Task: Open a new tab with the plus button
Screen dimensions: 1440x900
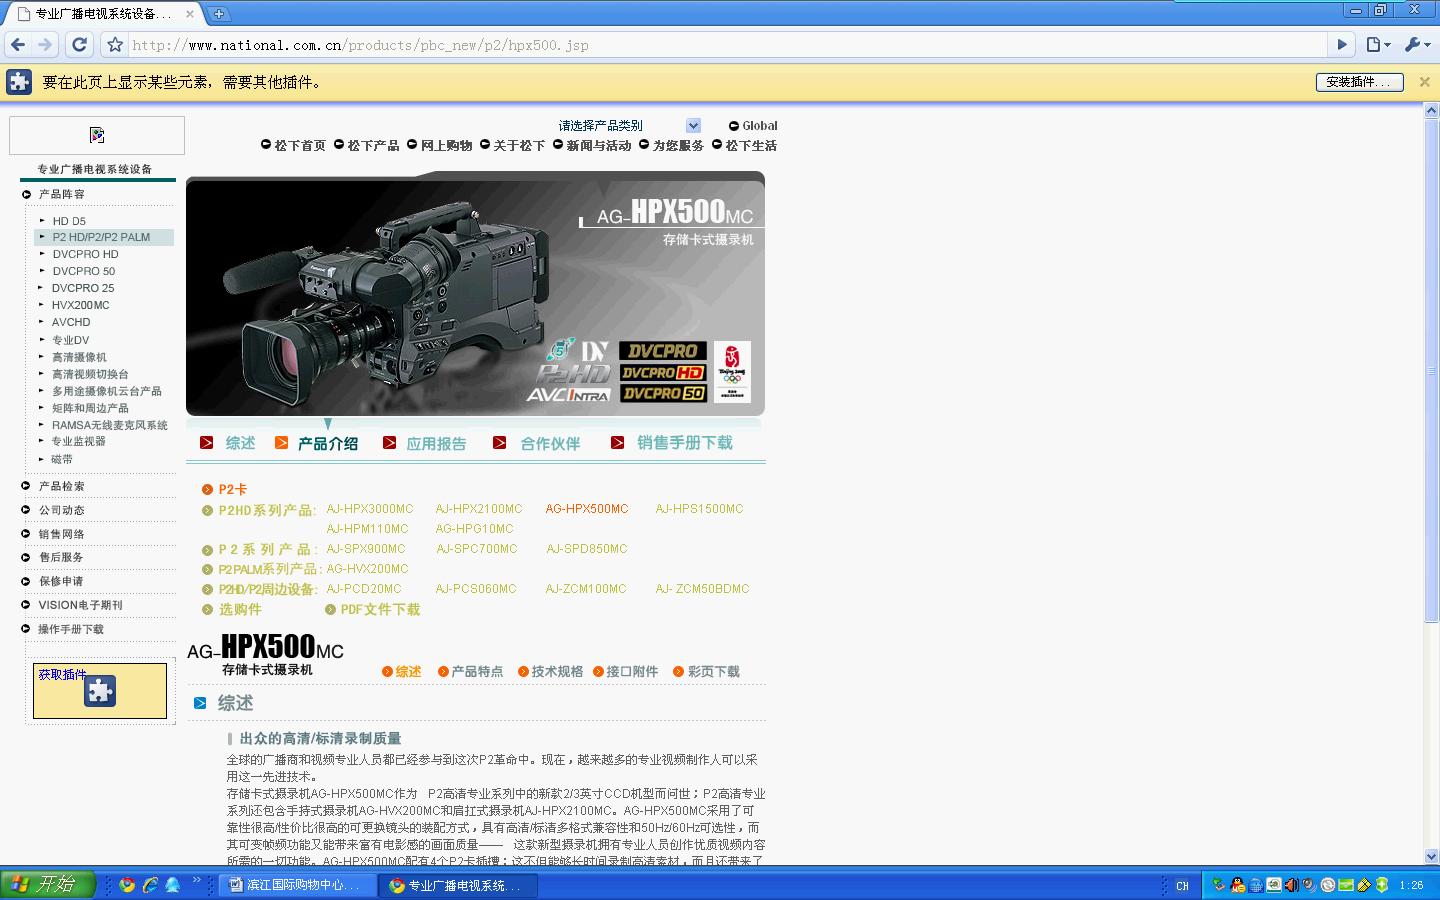Action: point(218,14)
